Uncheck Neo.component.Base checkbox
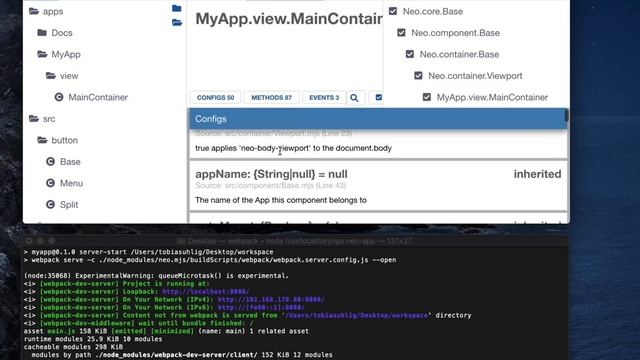This screenshot has height=360, width=640. tap(401, 33)
